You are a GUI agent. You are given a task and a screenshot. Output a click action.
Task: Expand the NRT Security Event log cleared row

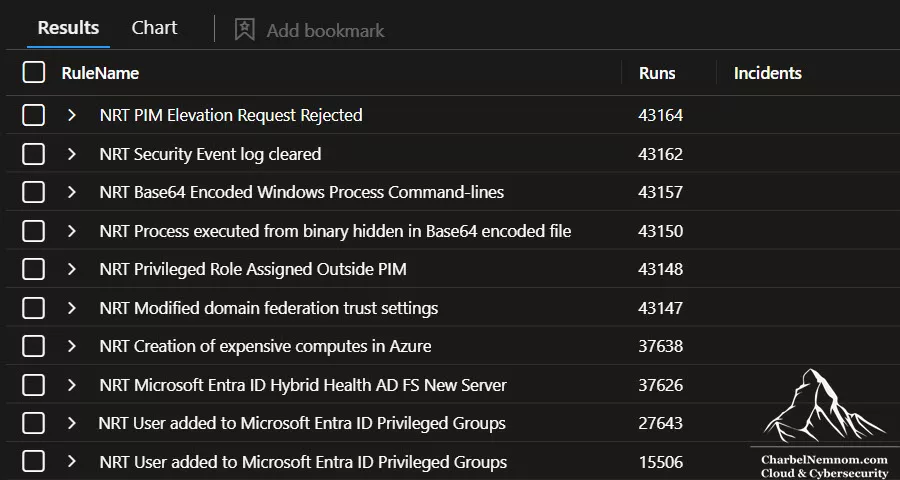[72, 154]
